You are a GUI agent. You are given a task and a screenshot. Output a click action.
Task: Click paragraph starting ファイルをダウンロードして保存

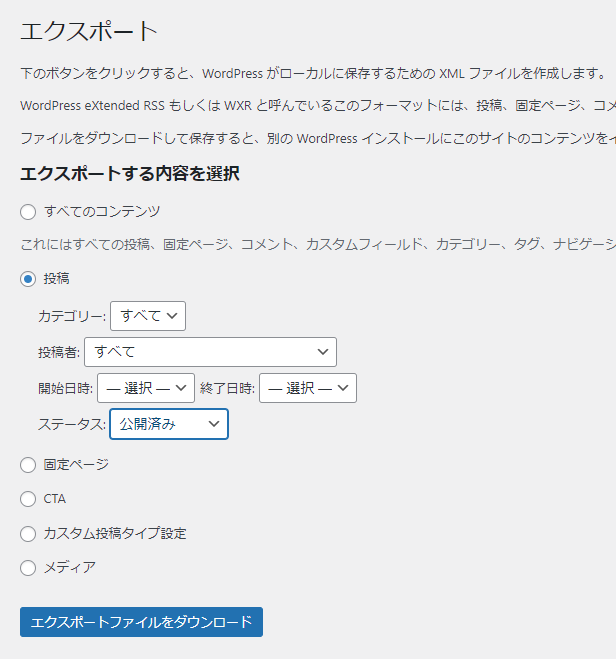click(318, 138)
